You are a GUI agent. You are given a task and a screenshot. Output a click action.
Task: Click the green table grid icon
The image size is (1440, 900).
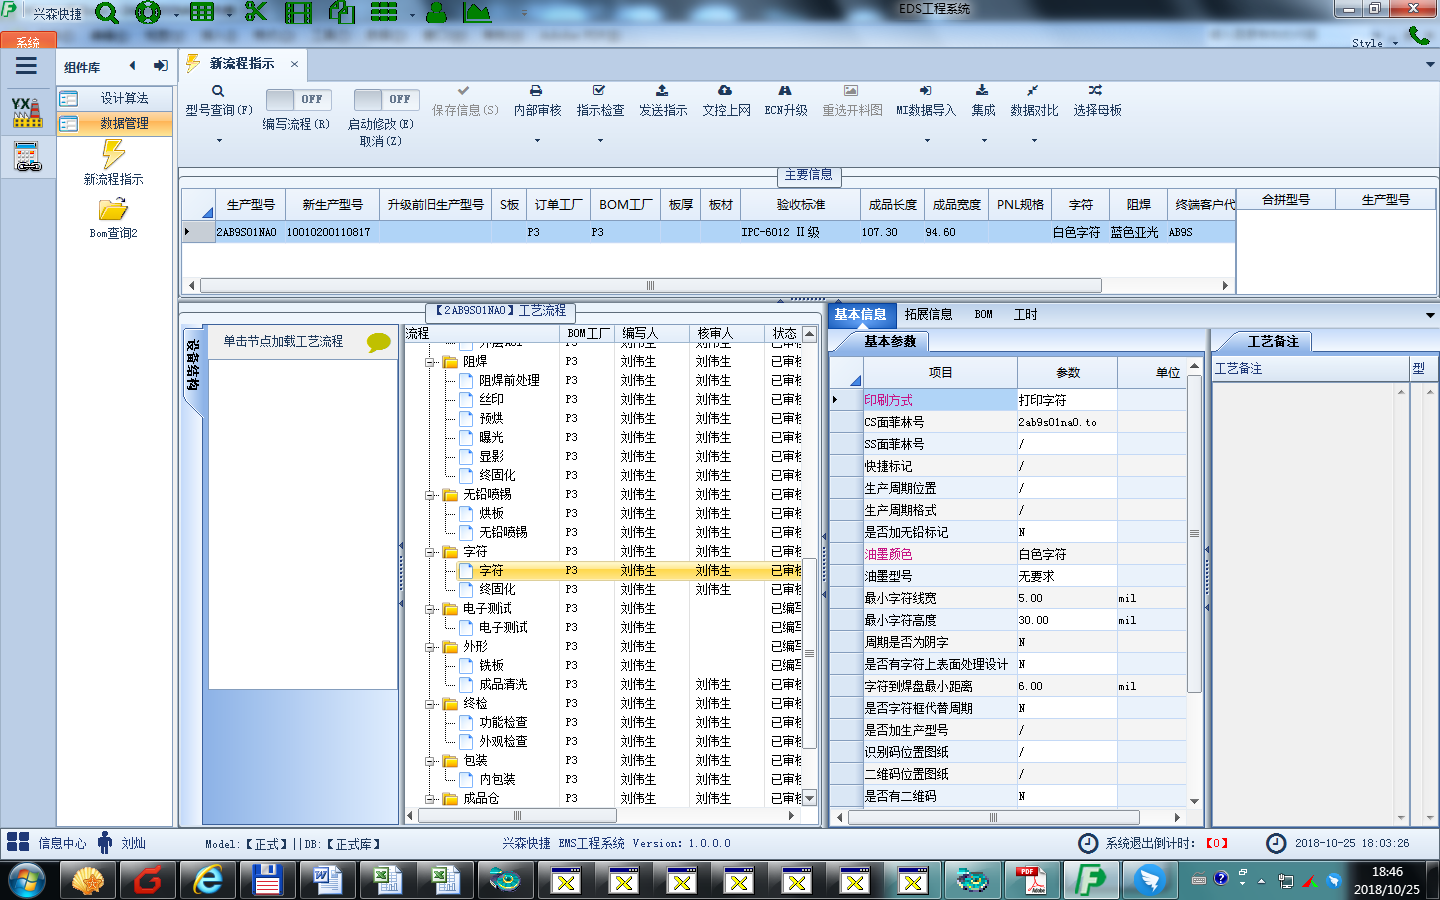click(202, 12)
